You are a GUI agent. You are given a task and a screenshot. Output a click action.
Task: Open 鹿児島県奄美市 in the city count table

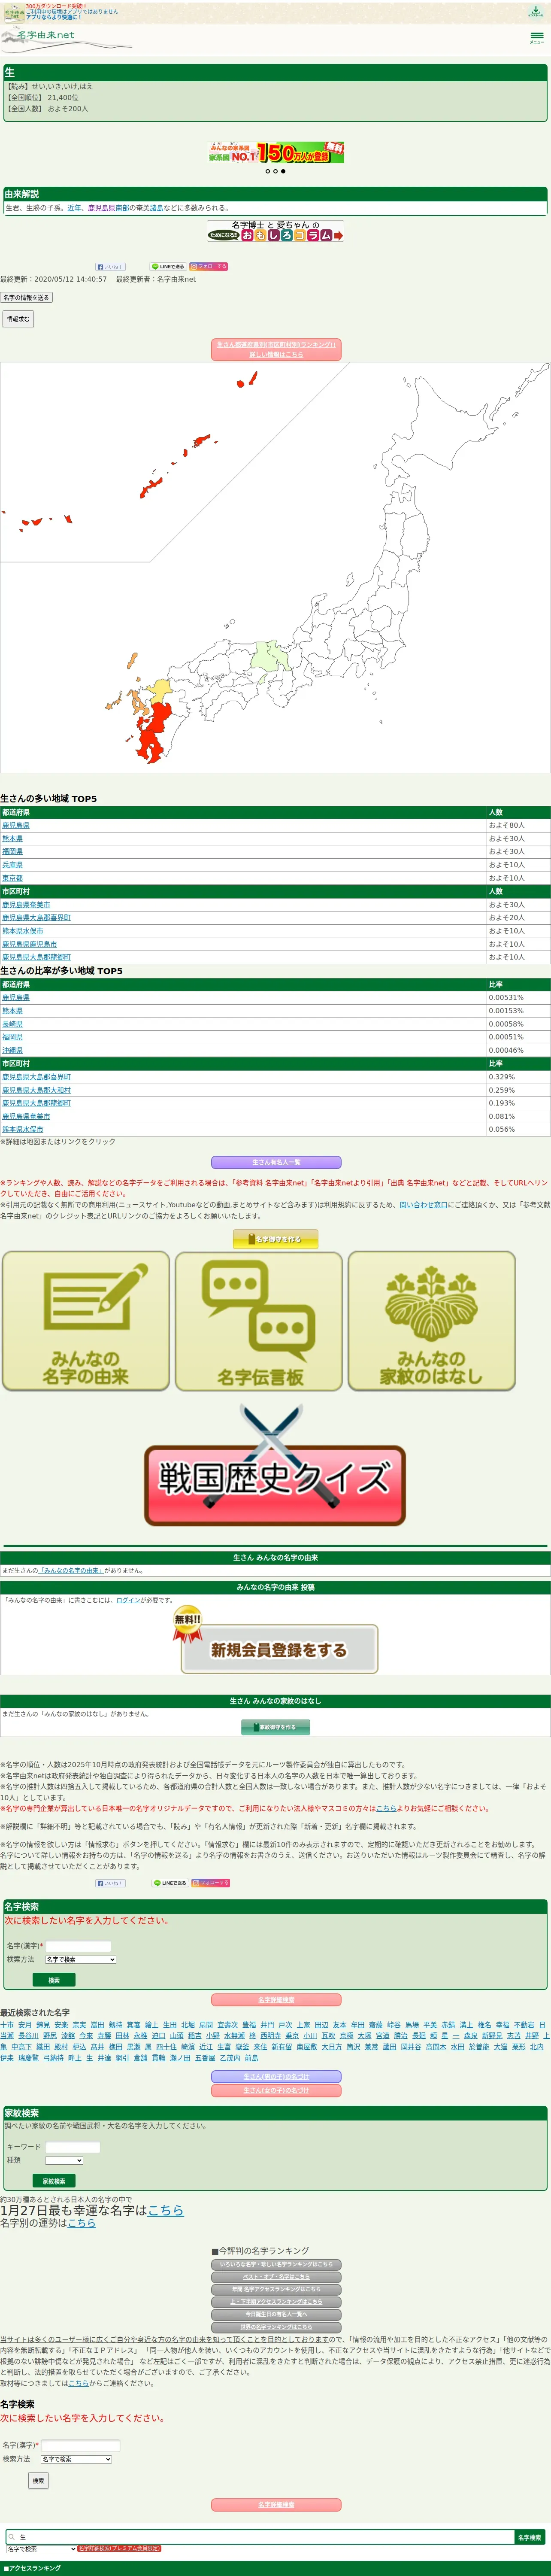pyautogui.click(x=26, y=904)
